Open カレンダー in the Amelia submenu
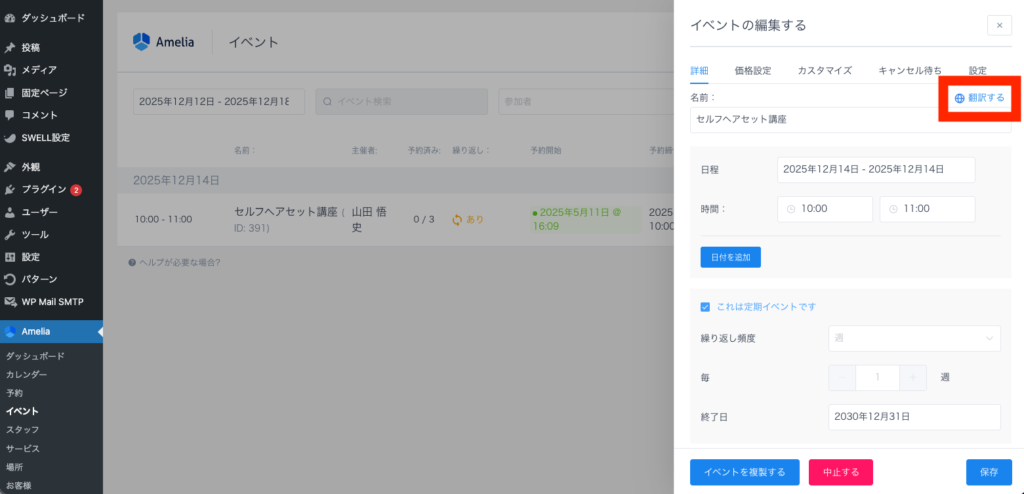Screen dimensions: 1024x494 pyautogui.click(x=26, y=374)
